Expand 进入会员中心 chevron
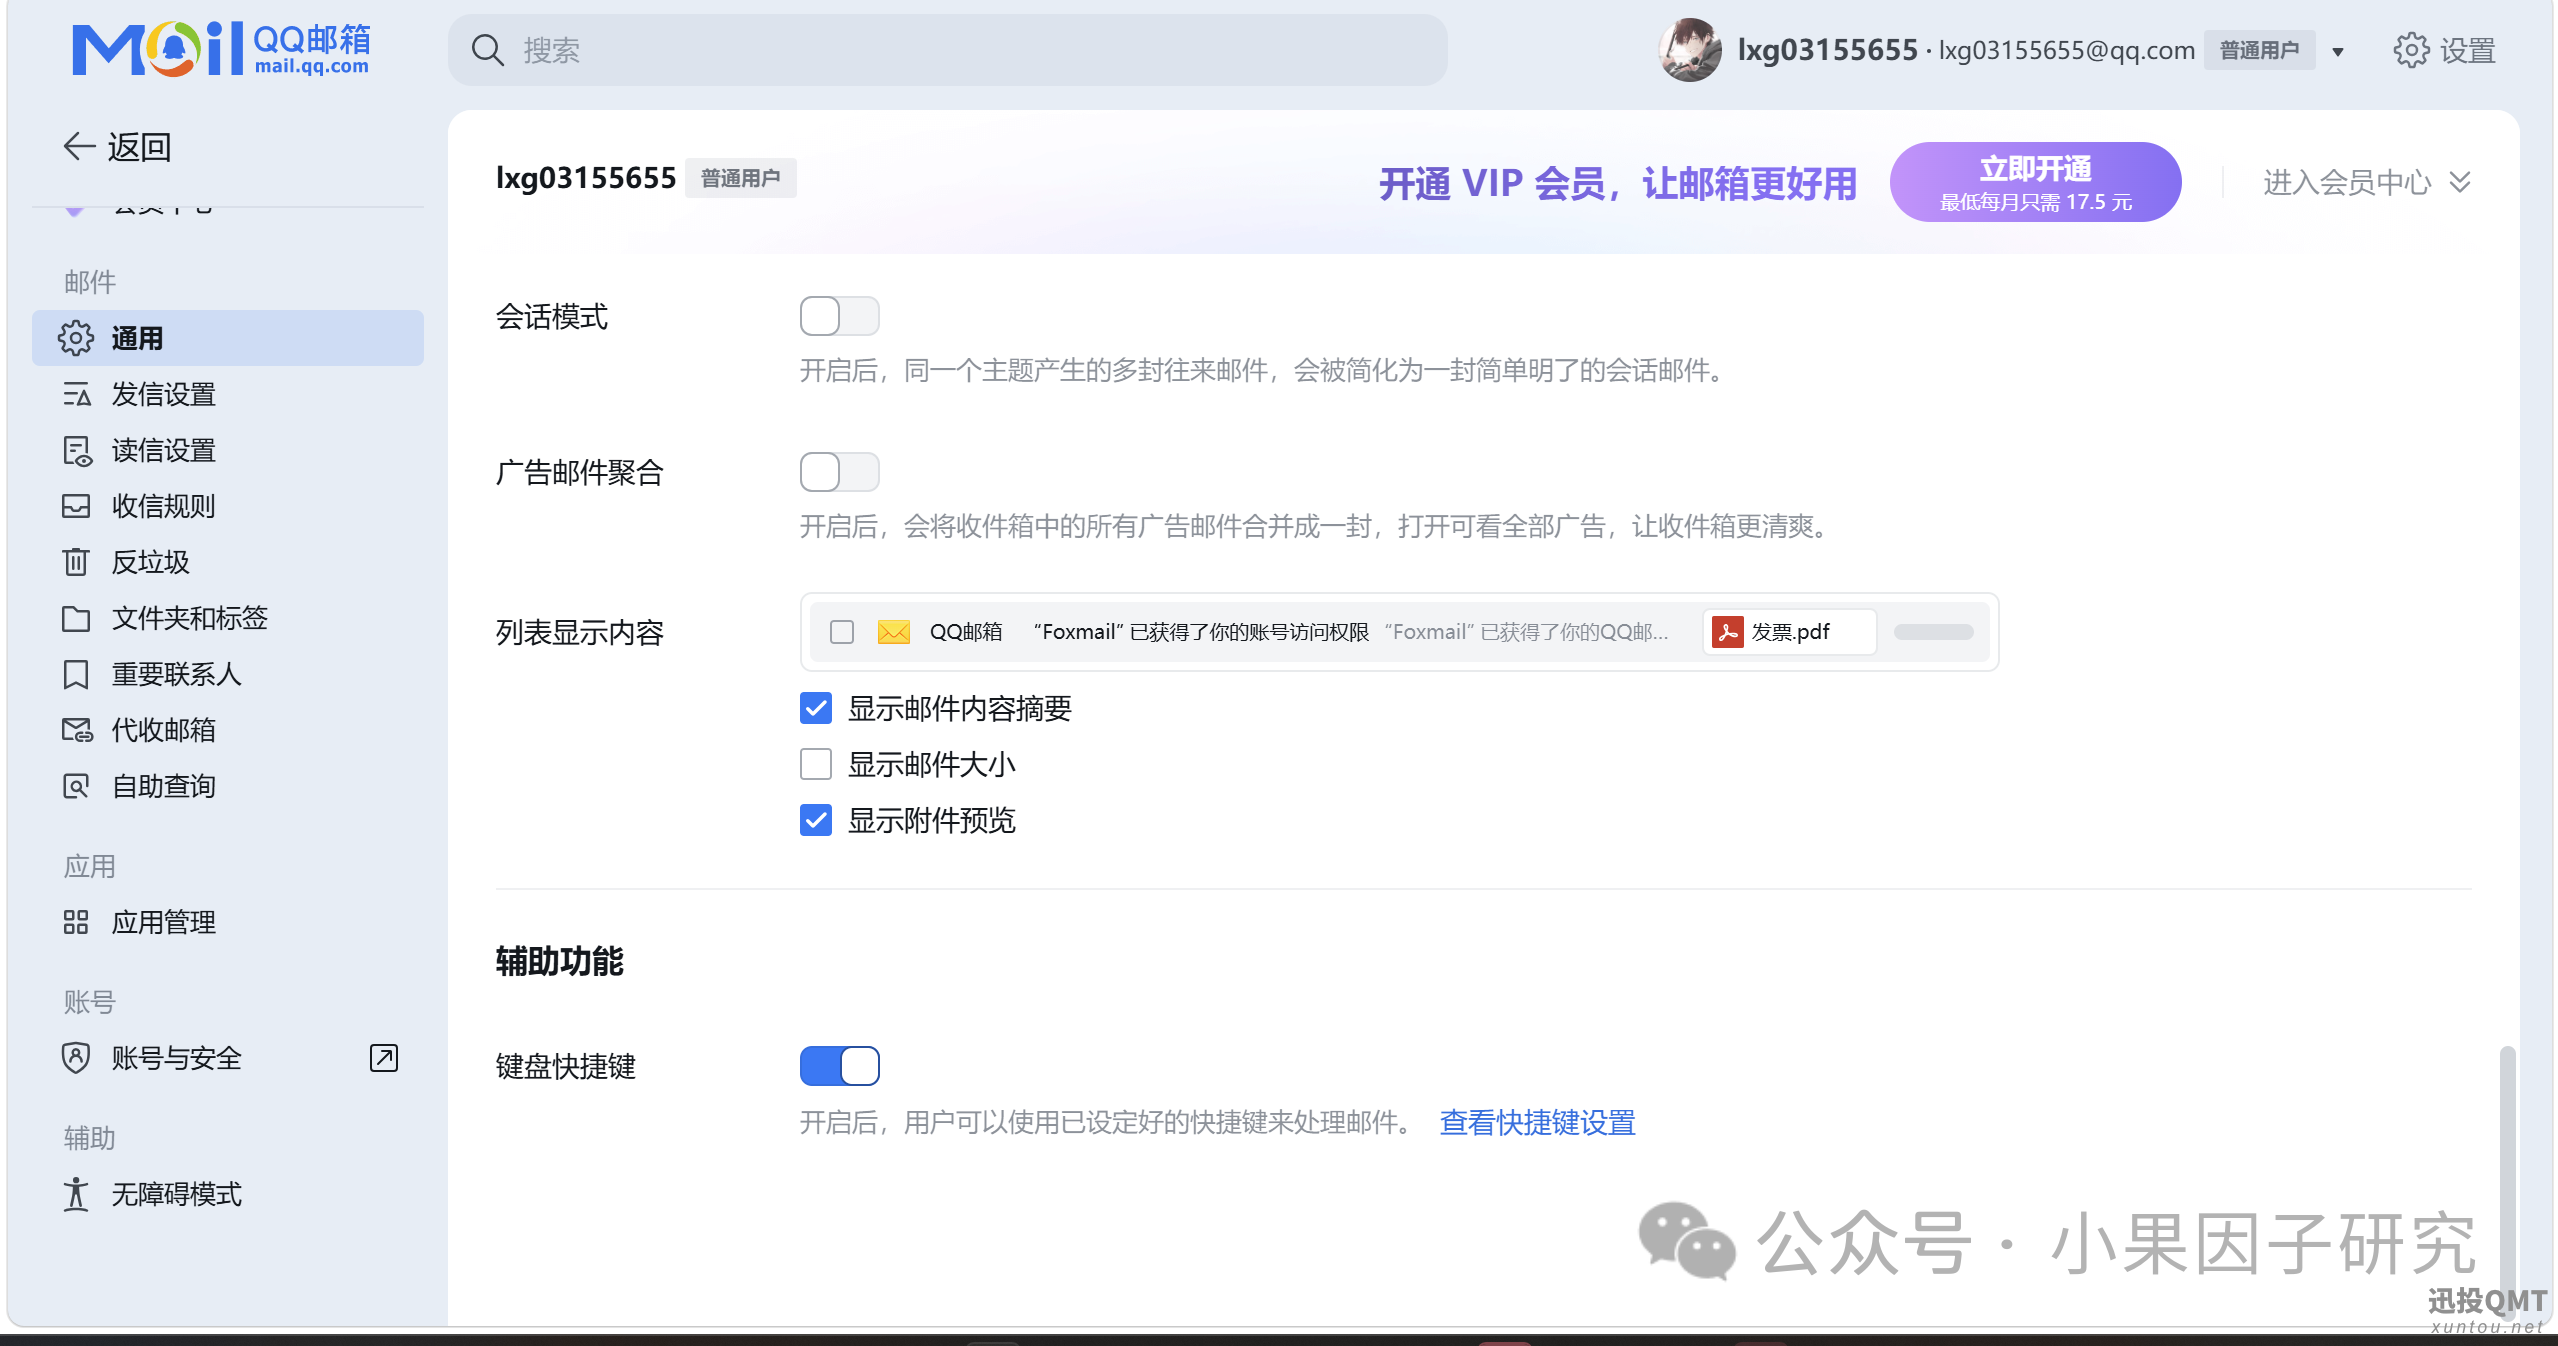 [2459, 182]
